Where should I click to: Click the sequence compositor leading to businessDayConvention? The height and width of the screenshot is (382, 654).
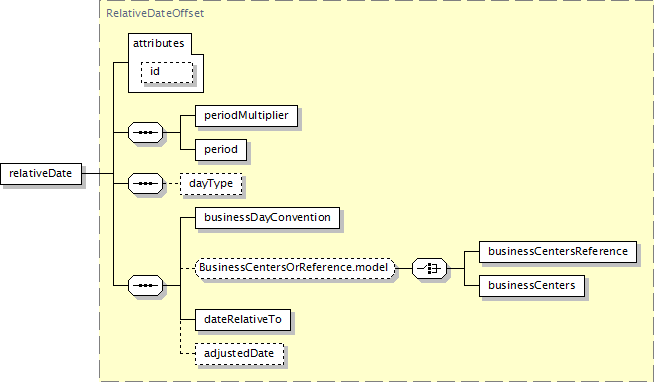(145, 286)
